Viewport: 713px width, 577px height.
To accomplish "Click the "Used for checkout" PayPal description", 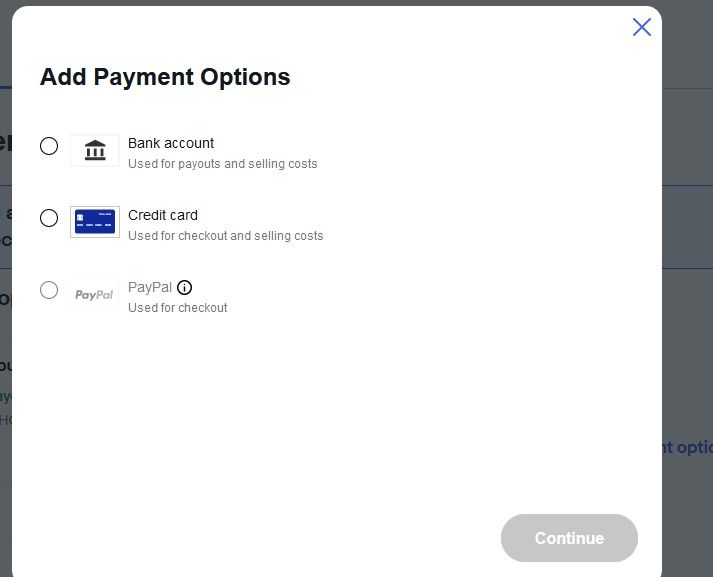I will pyautogui.click(x=177, y=308).
